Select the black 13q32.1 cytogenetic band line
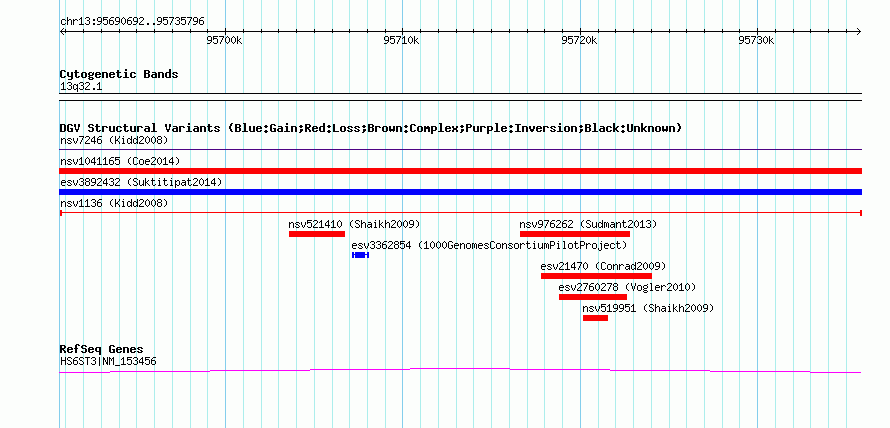Viewport: 890px width, 428px height. 461,96
